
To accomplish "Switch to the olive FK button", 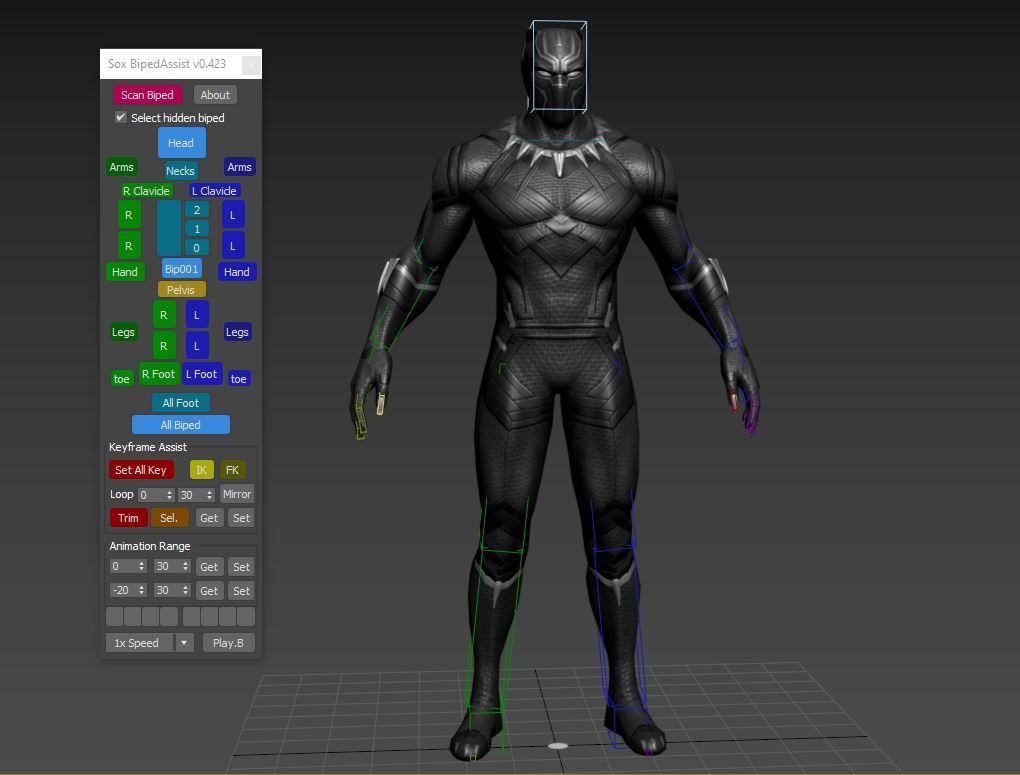I will pyautogui.click(x=232, y=470).
